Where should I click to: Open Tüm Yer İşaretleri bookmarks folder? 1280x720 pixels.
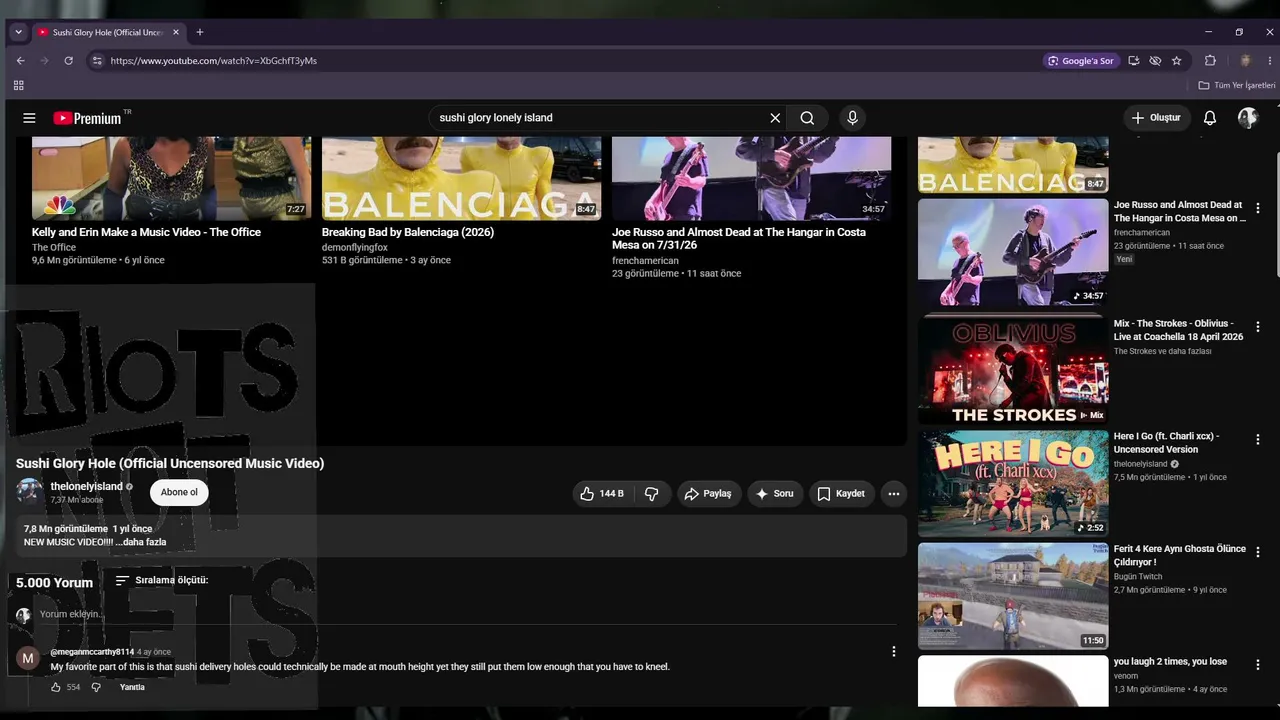click(1237, 86)
